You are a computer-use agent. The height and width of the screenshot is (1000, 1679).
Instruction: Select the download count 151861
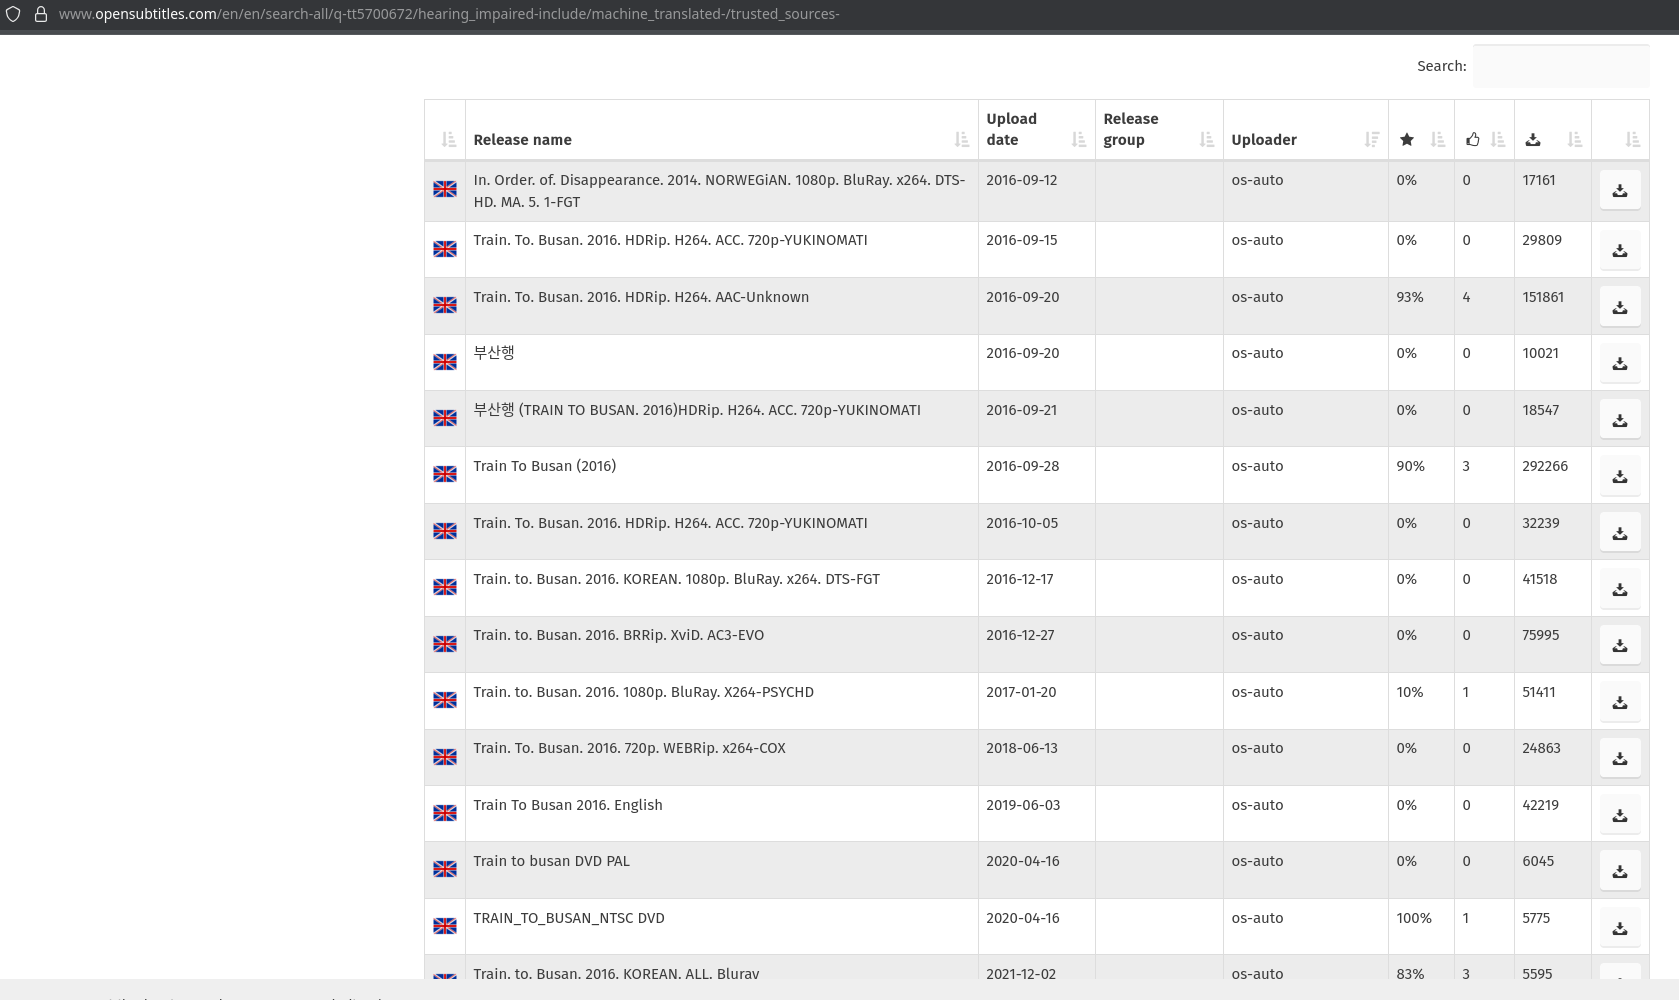coord(1544,297)
